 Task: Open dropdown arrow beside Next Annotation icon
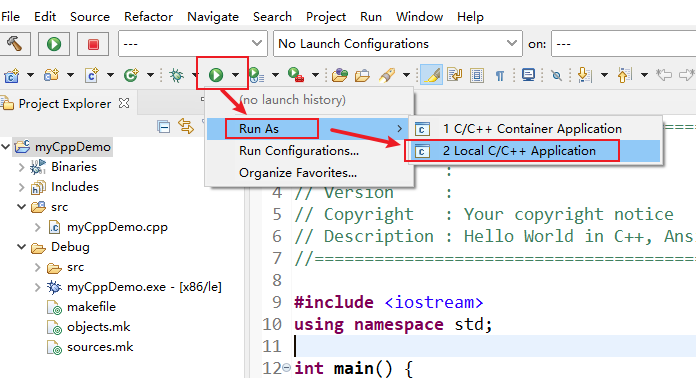[604, 75]
